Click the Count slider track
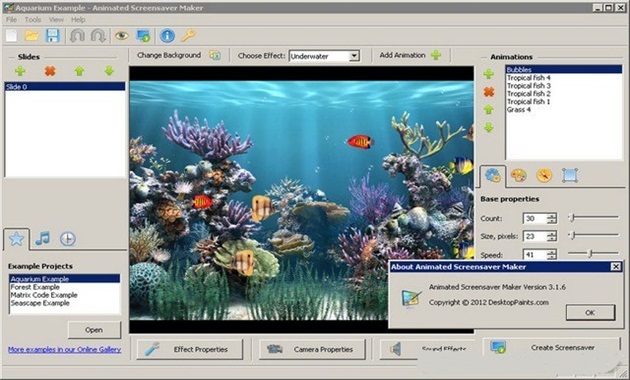Screen dimensions: 630x380 point(594,218)
